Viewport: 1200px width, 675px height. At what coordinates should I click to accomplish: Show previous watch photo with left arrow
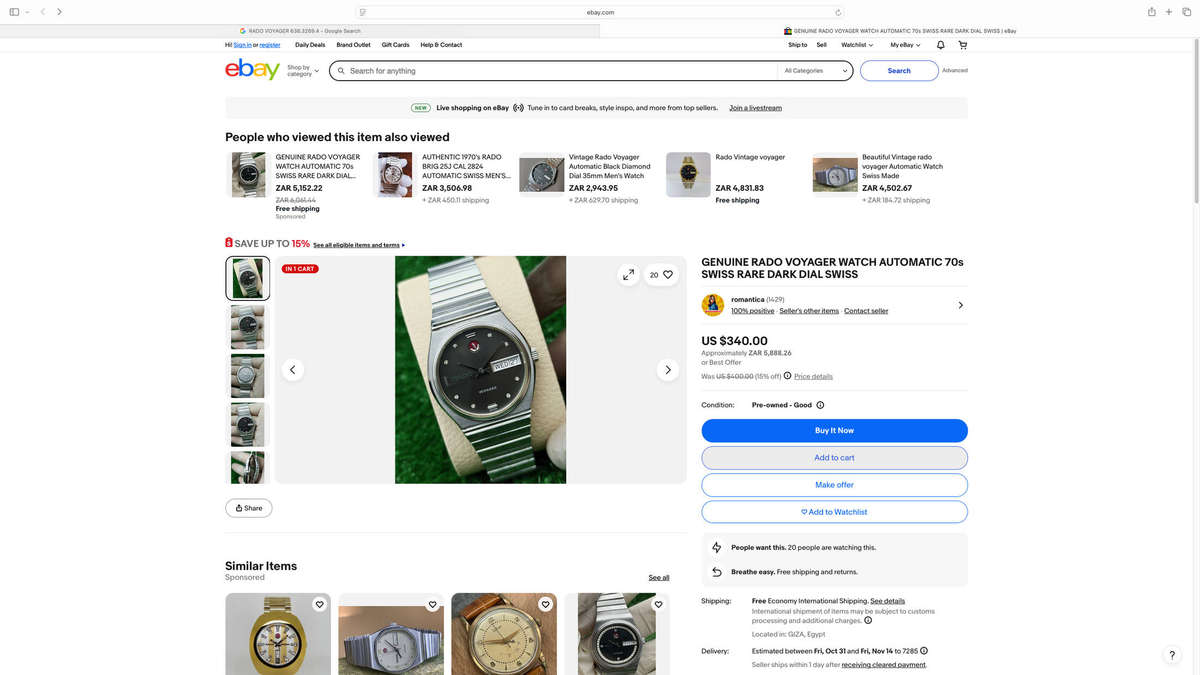click(x=293, y=370)
